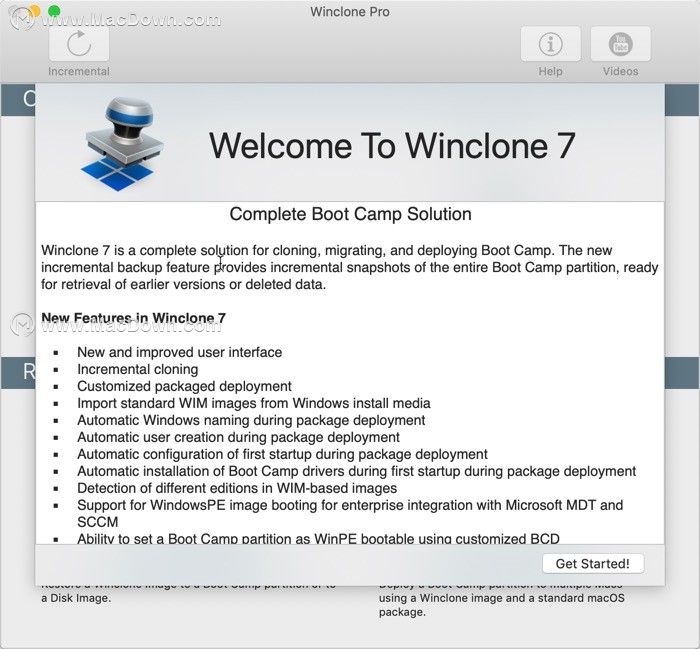Click 'New and improved user interface' item
This screenshot has height=649, width=700.
[179, 352]
